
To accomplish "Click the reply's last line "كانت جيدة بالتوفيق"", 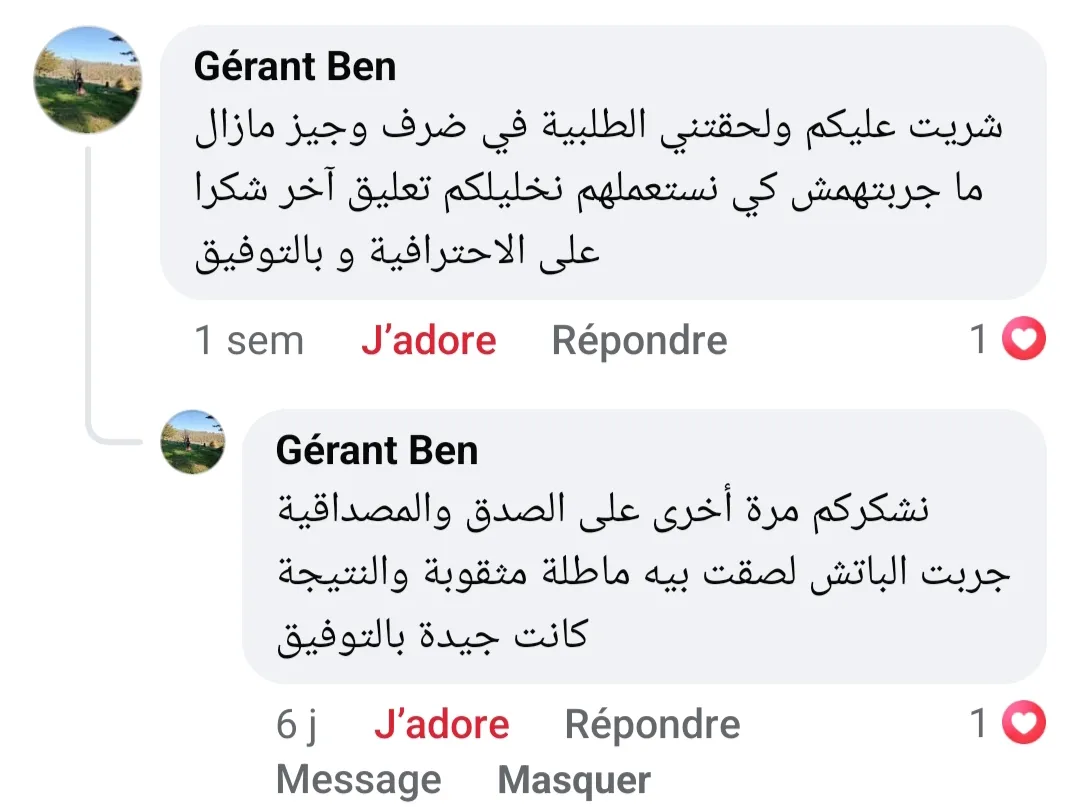I will [x=432, y=635].
